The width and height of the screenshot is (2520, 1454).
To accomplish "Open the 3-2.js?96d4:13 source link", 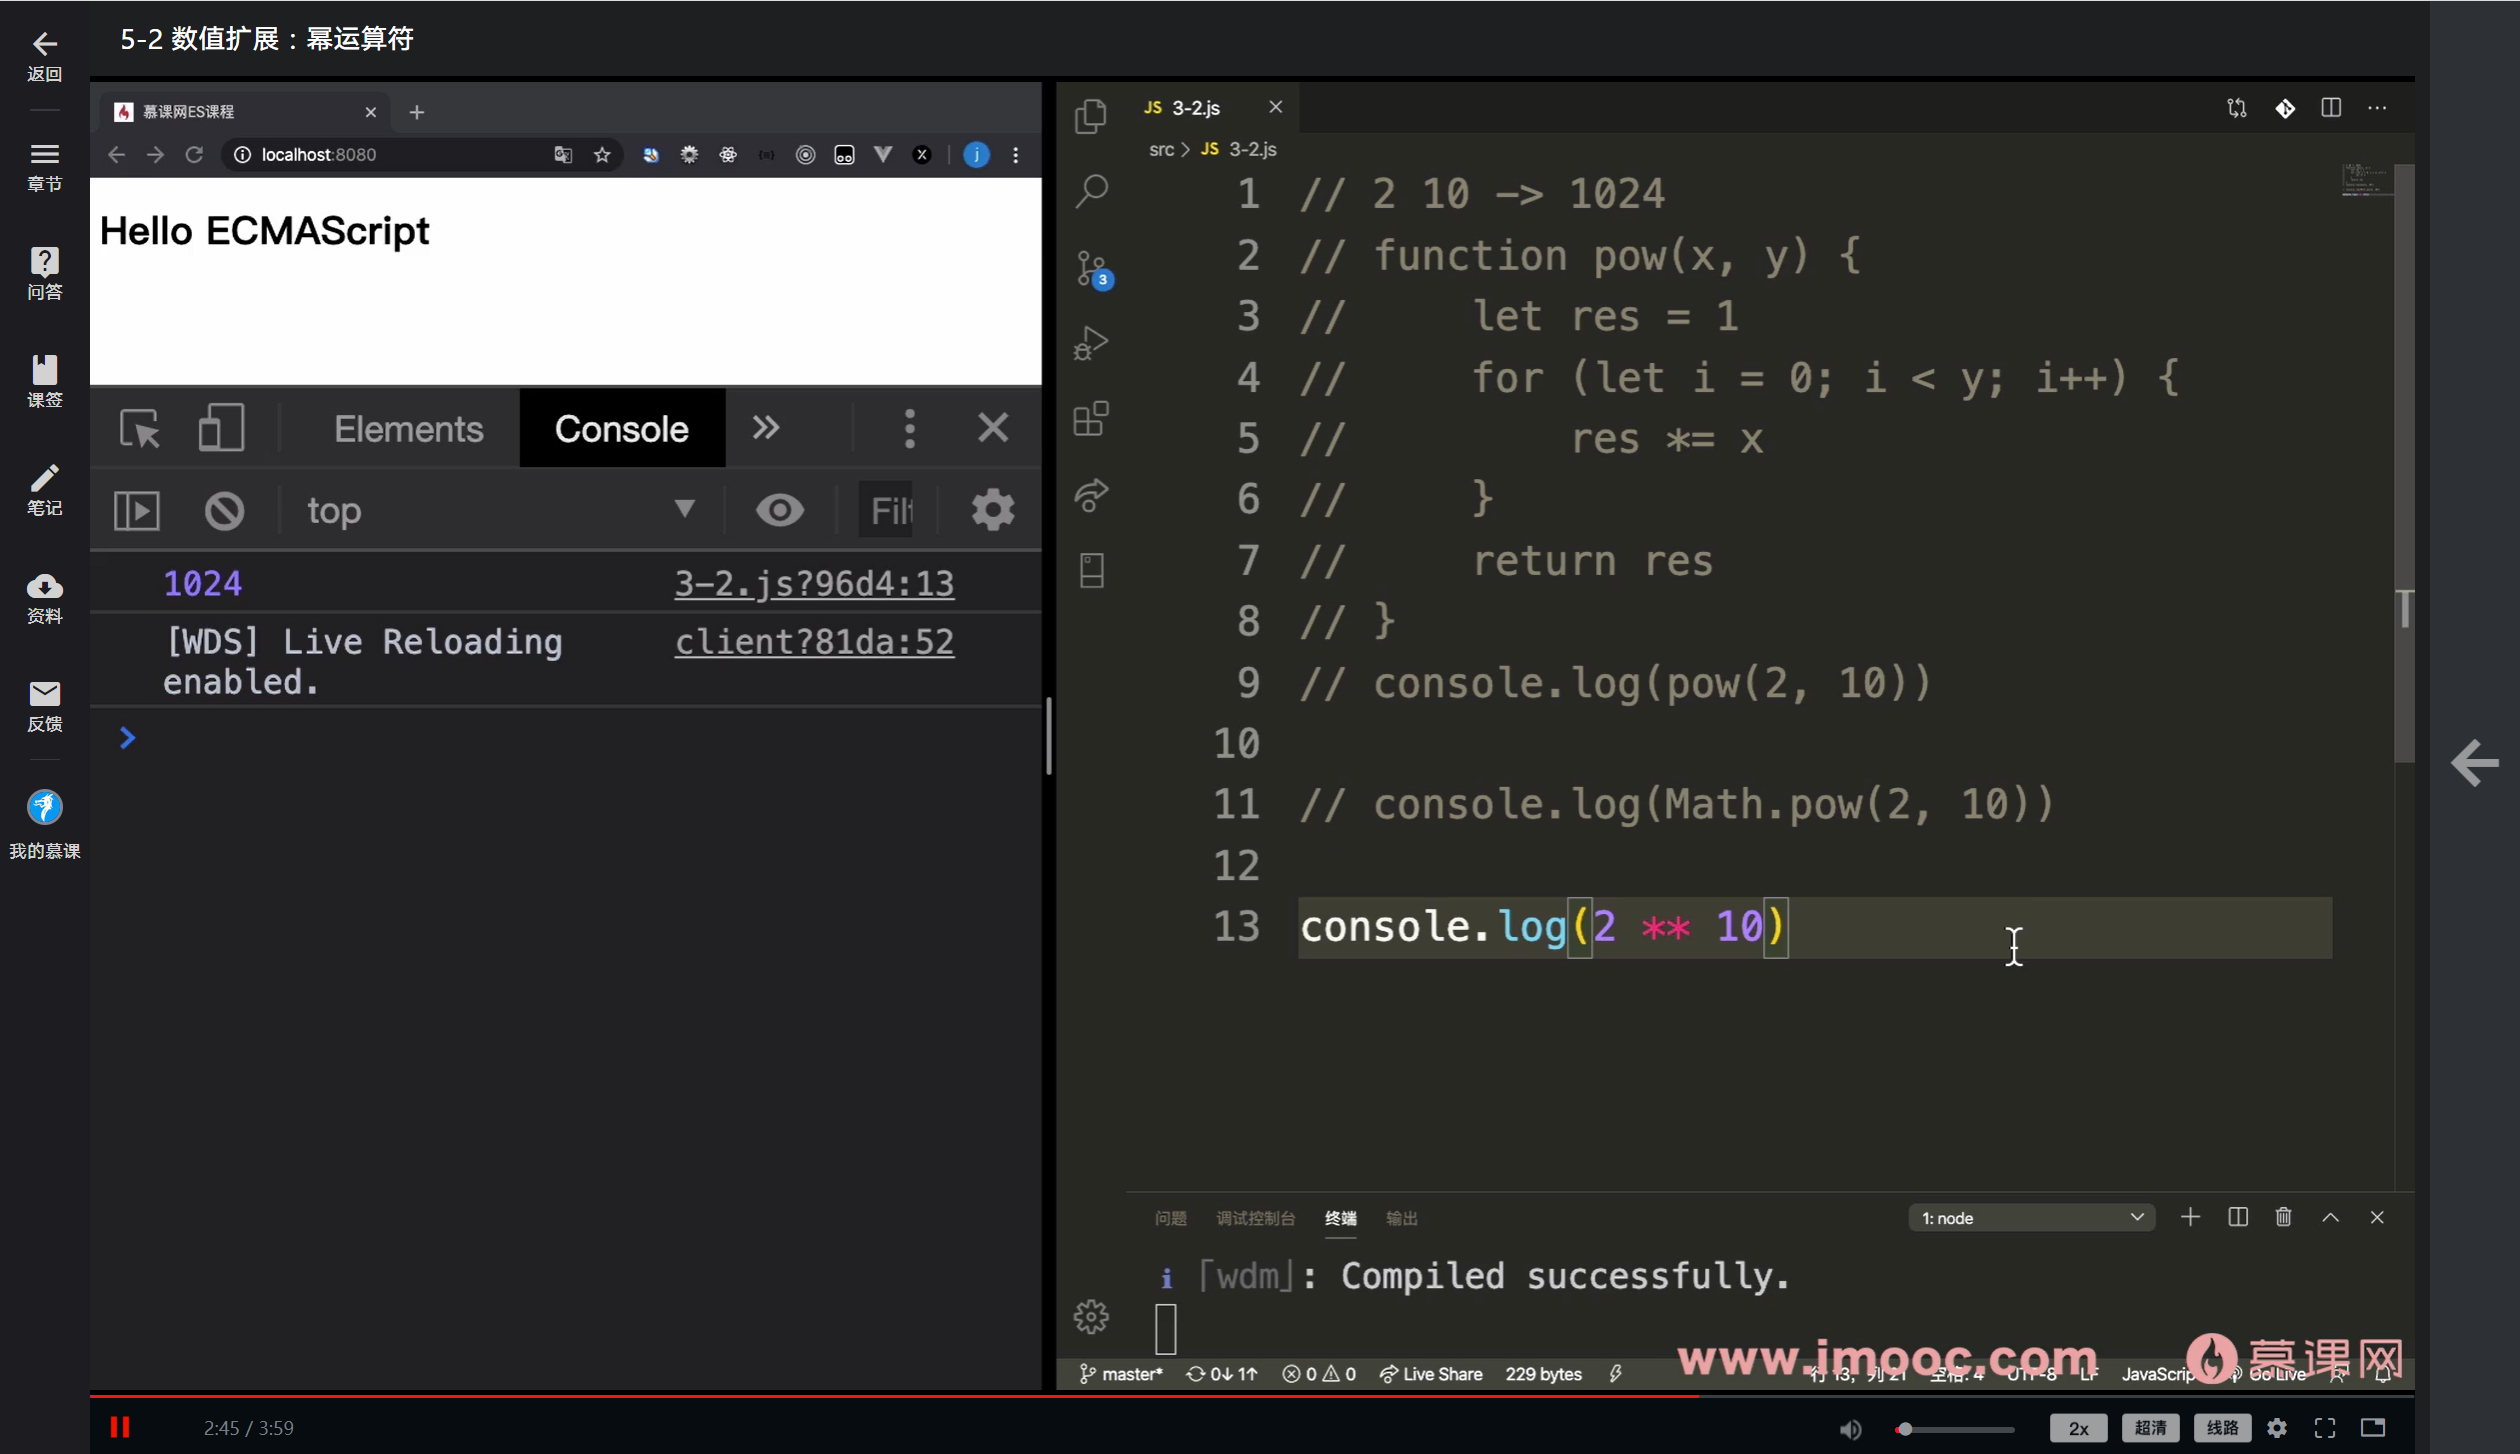I will coord(814,584).
